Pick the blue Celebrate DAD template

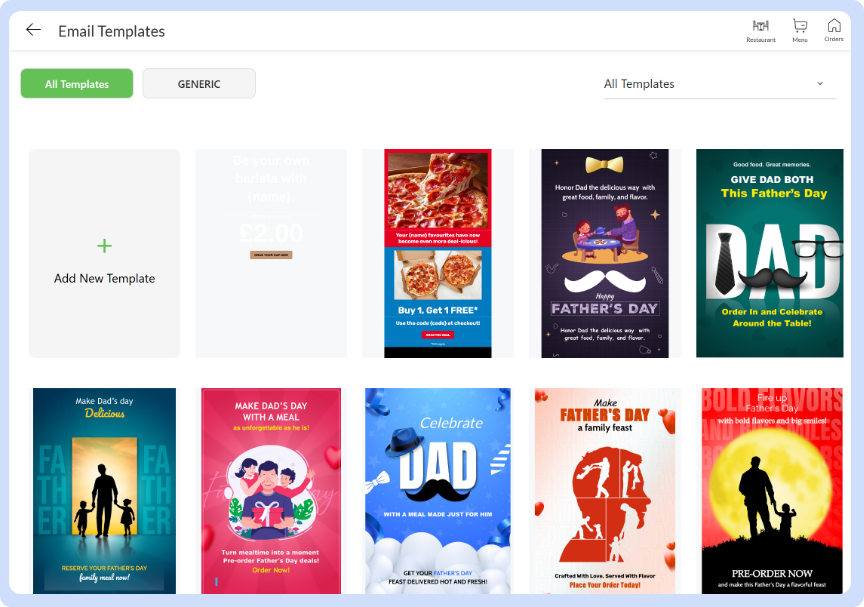438,490
